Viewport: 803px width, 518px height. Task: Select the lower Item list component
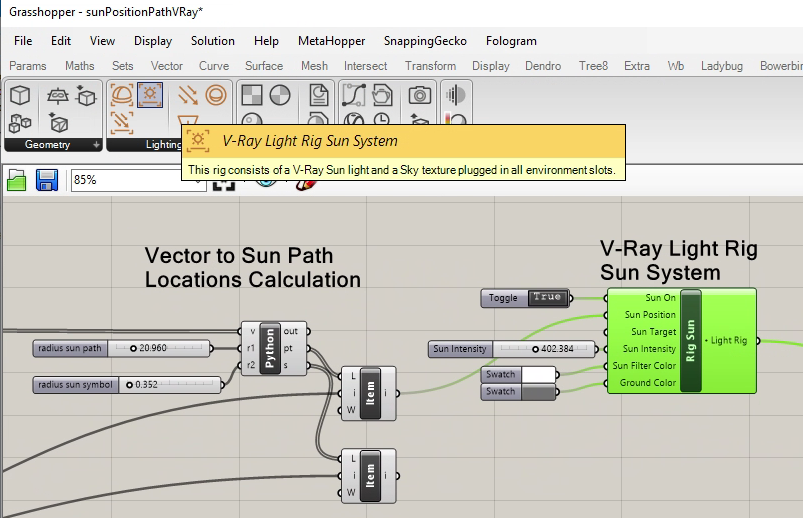pos(370,476)
